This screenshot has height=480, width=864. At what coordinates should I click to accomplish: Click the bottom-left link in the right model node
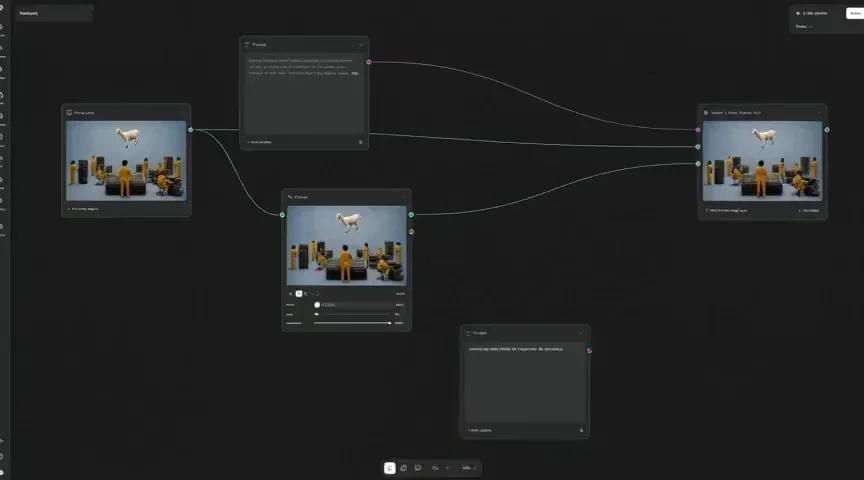pyautogui.click(x=727, y=211)
